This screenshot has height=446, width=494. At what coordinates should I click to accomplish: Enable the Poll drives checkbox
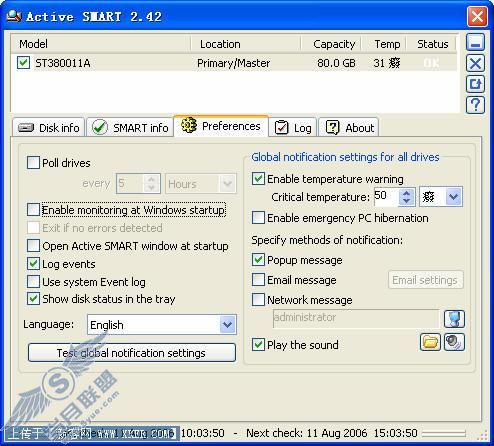(33, 163)
